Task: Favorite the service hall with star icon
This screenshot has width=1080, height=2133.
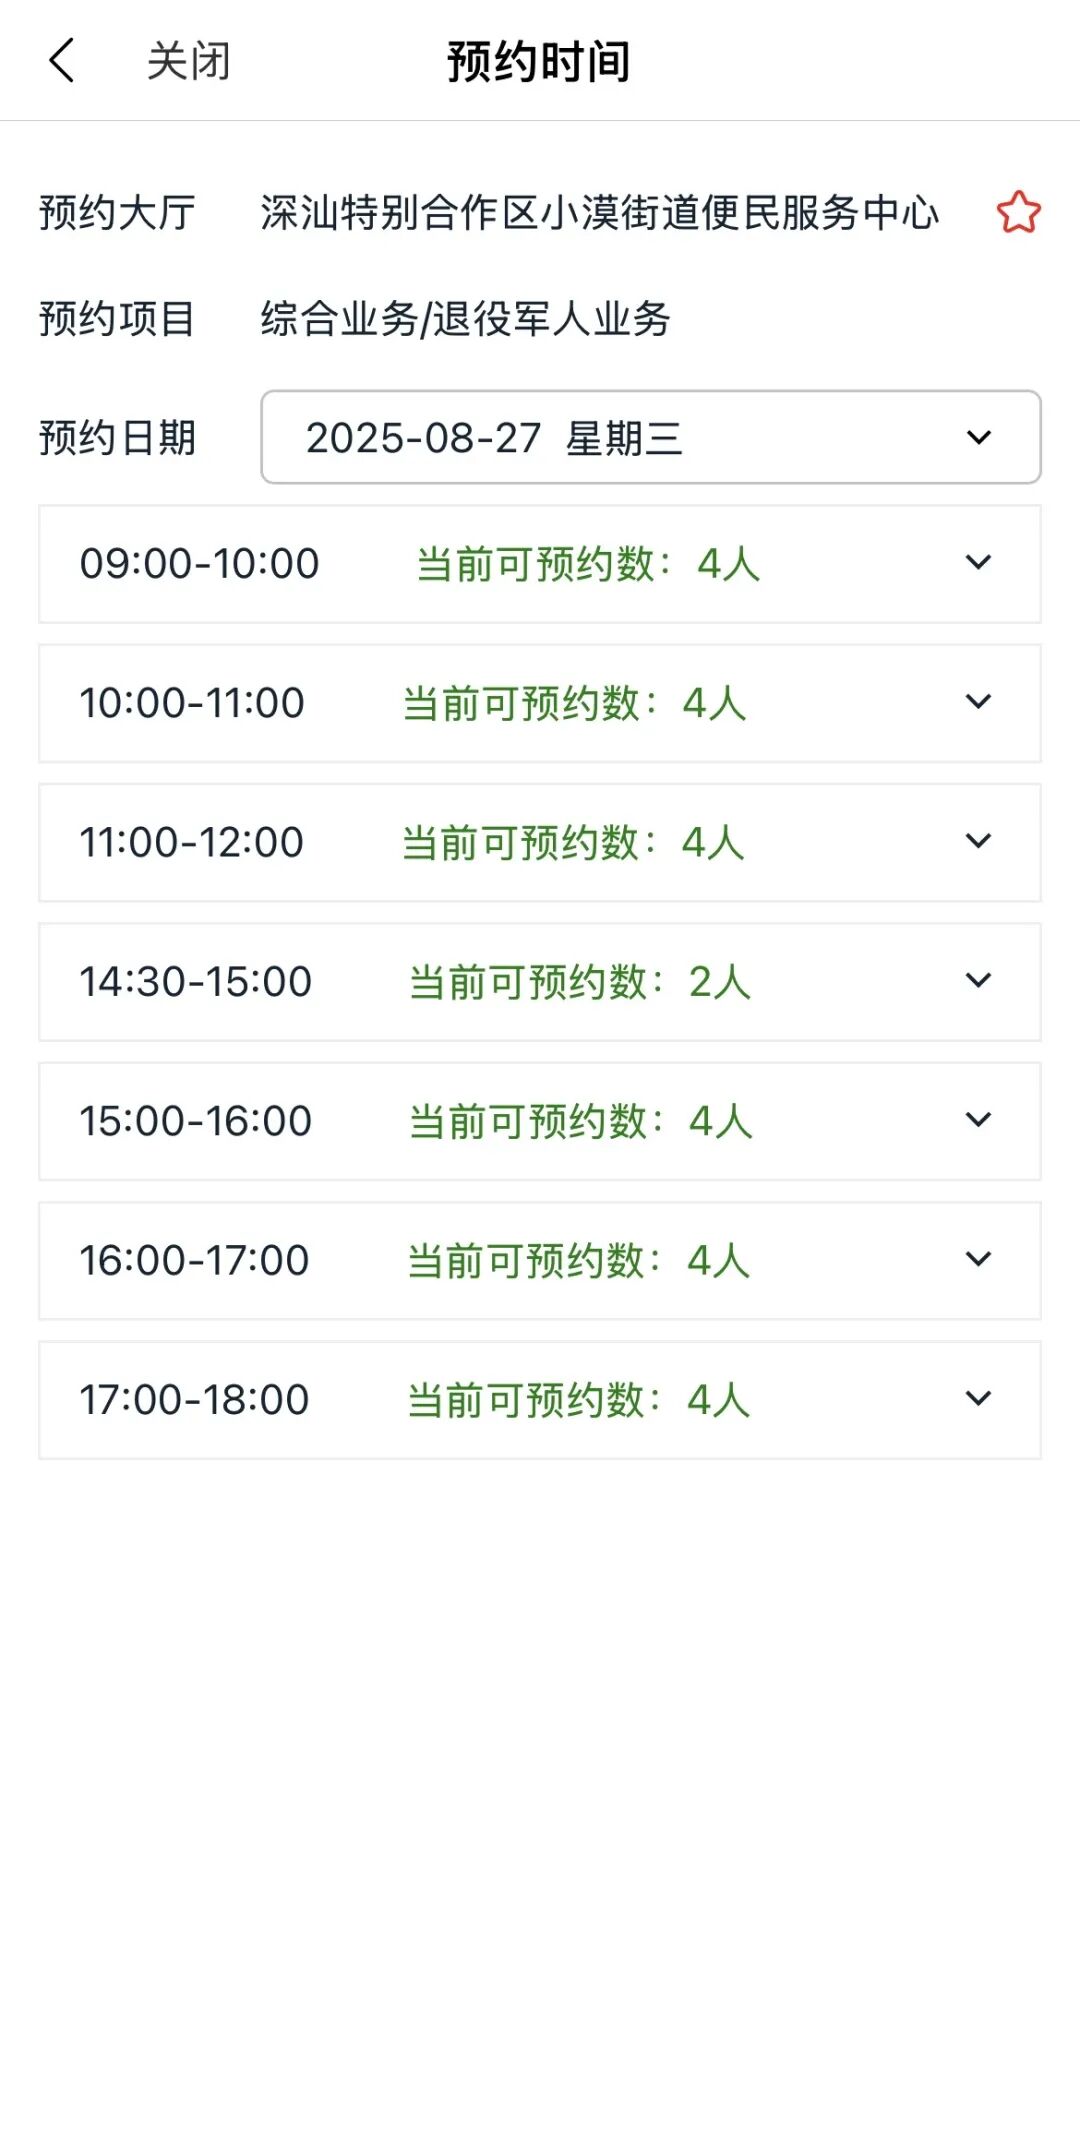Action: pos(1018,212)
